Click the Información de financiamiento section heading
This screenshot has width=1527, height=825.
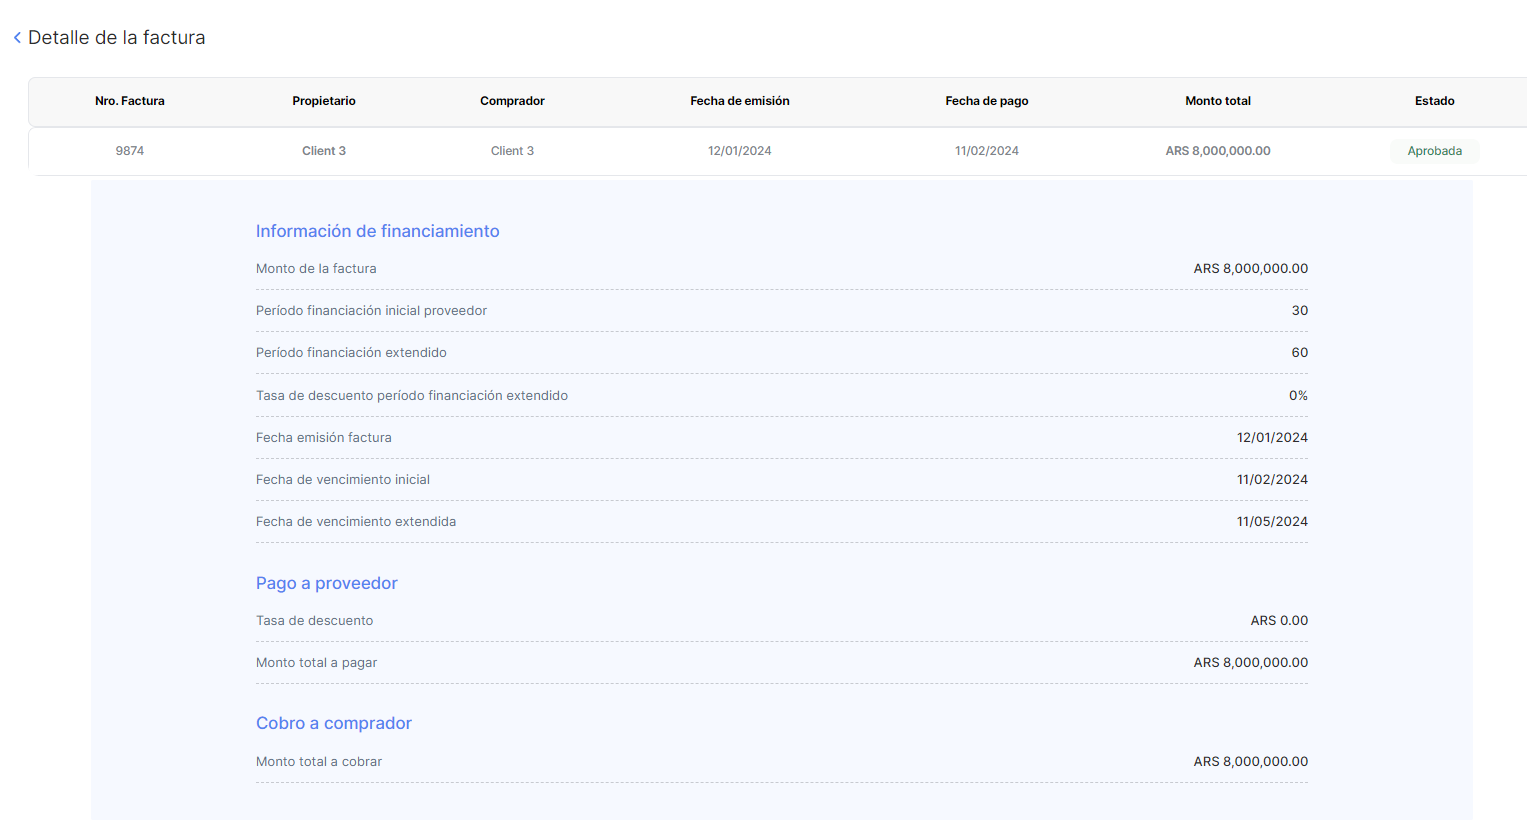click(377, 231)
